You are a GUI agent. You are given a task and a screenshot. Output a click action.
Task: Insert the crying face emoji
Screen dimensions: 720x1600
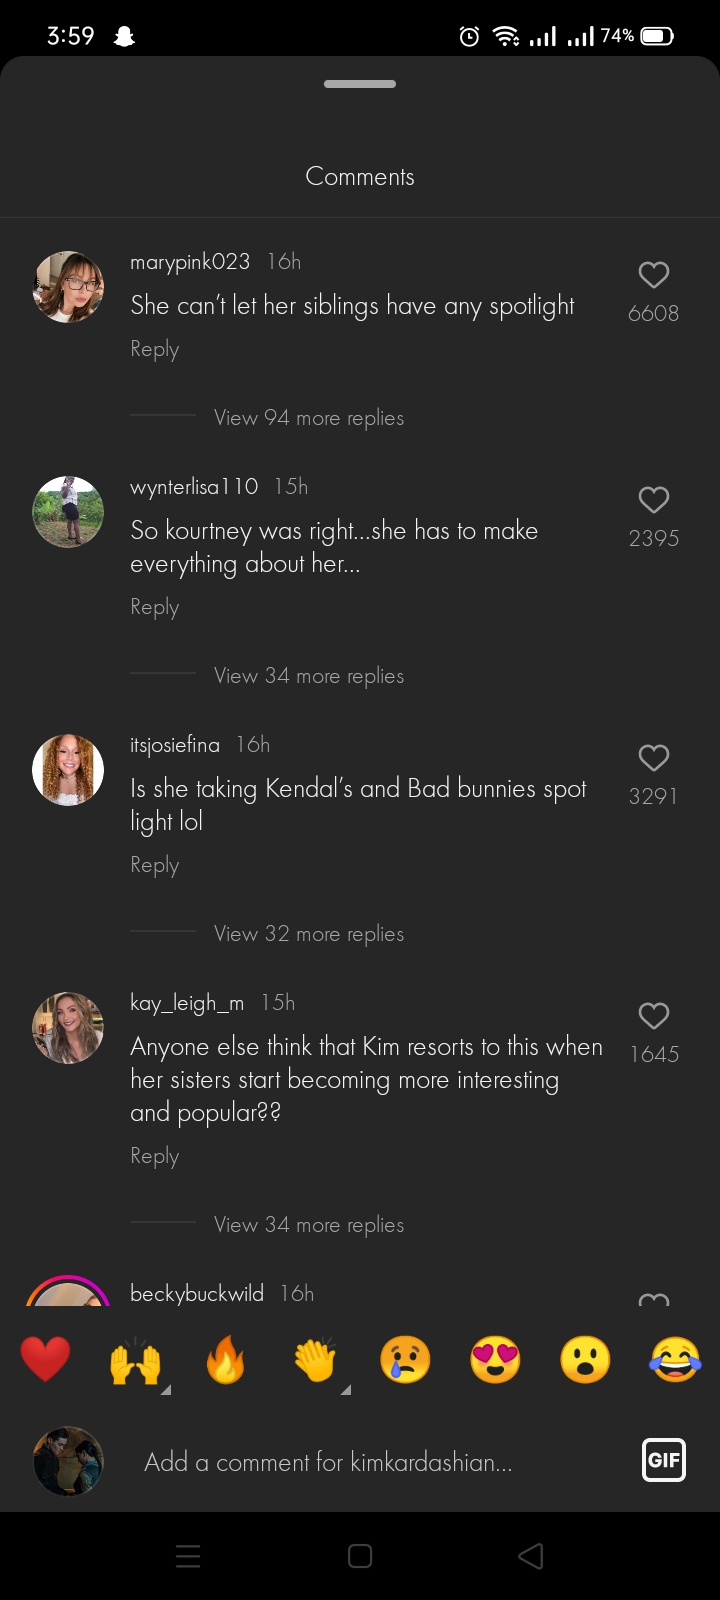405,1361
